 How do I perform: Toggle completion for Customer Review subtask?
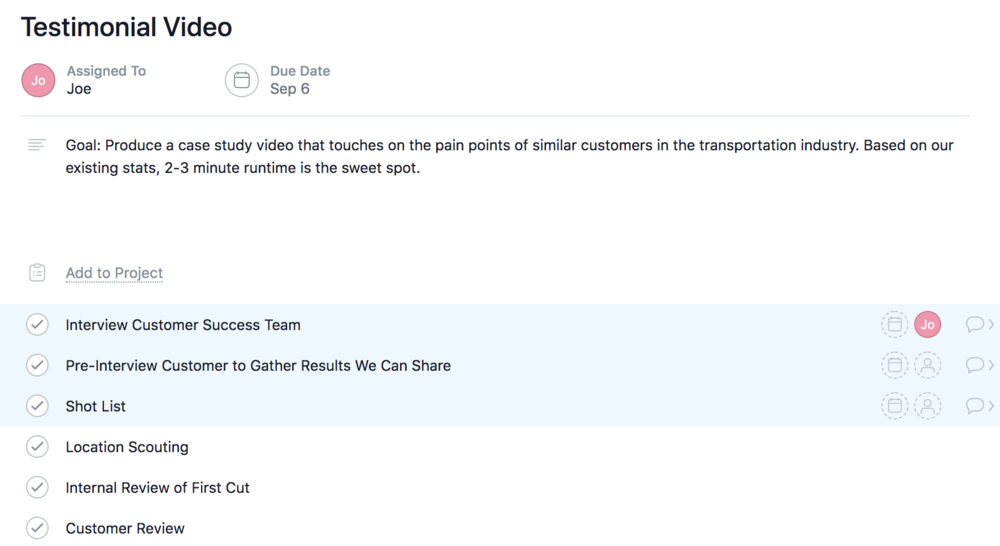[x=37, y=528]
